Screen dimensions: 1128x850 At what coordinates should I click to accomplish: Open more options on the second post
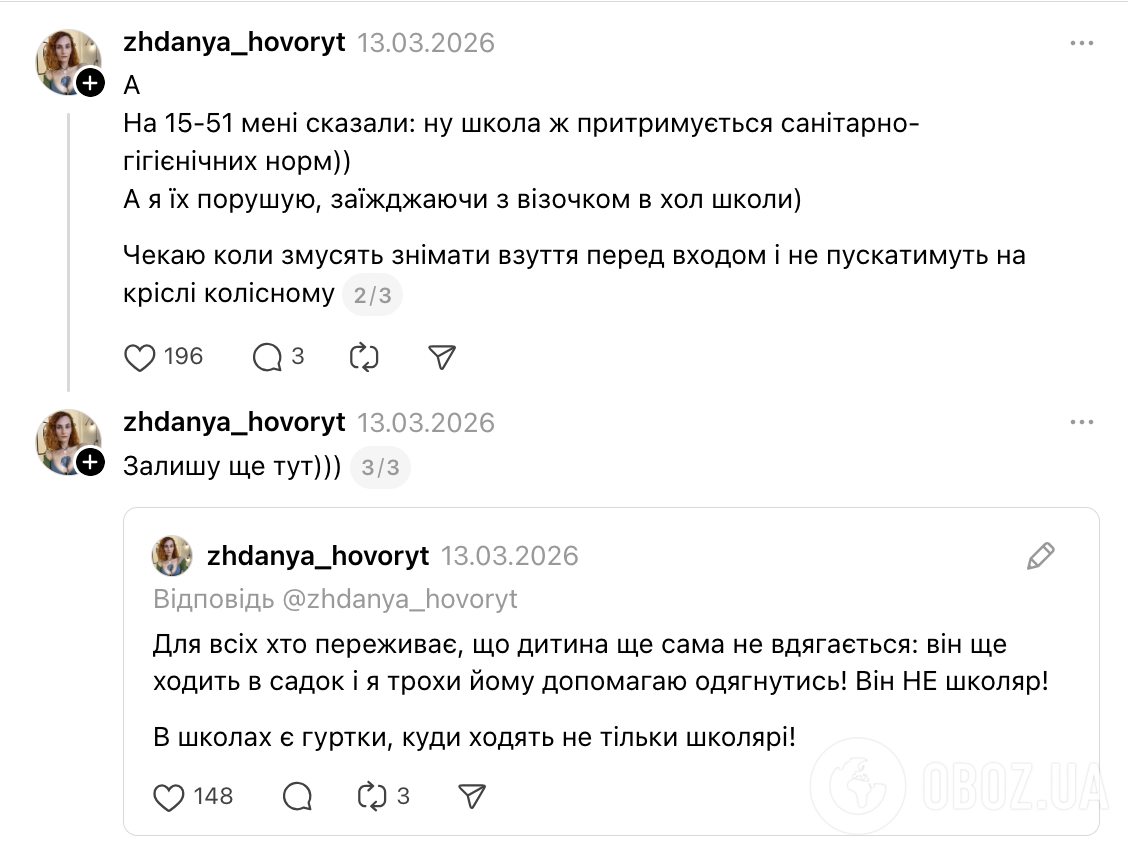point(1082,422)
